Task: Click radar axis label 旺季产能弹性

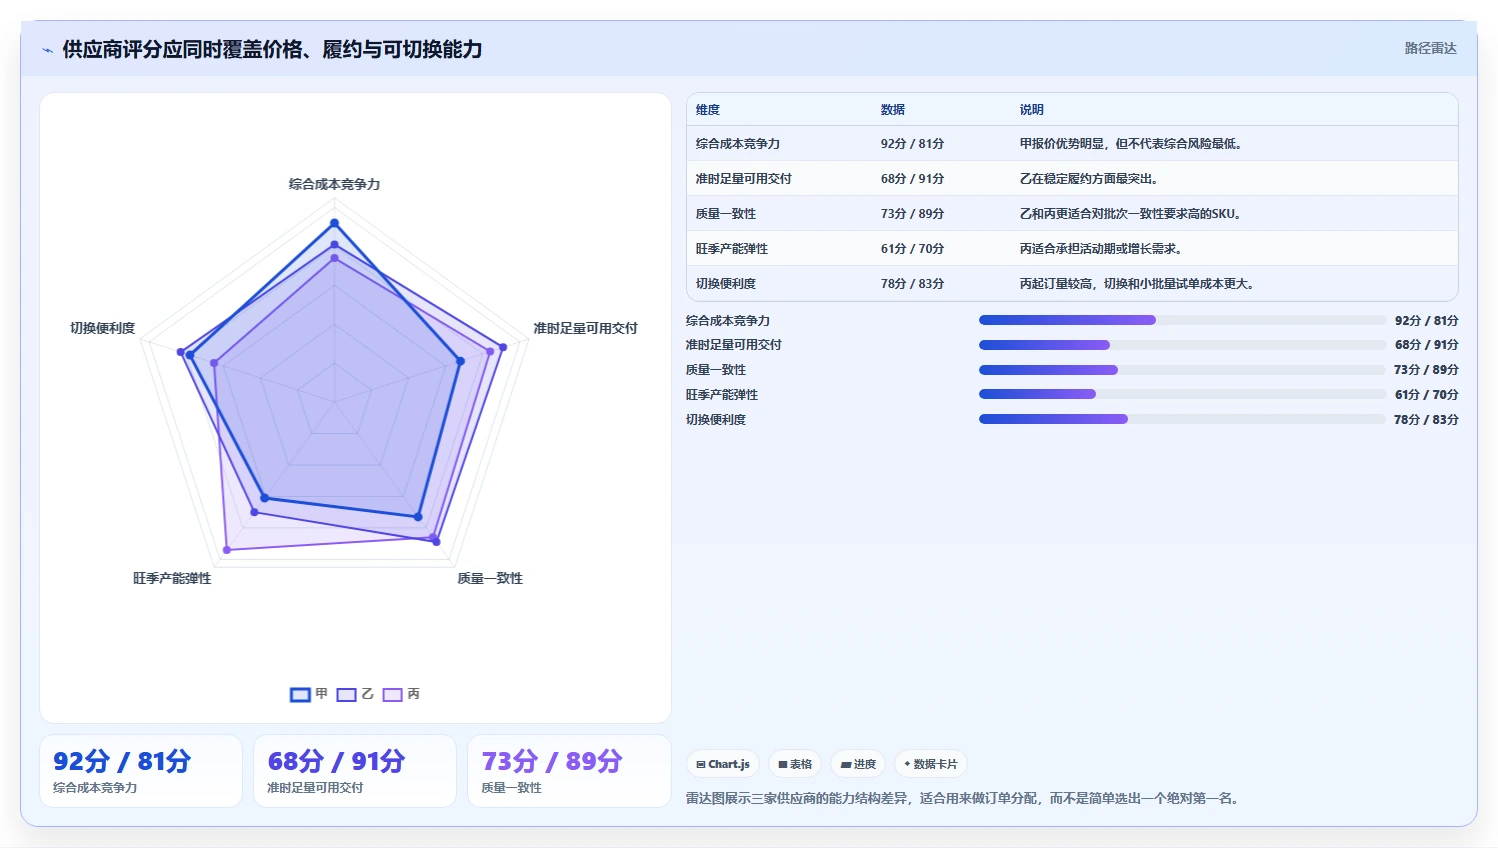Action: [x=172, y=578]
